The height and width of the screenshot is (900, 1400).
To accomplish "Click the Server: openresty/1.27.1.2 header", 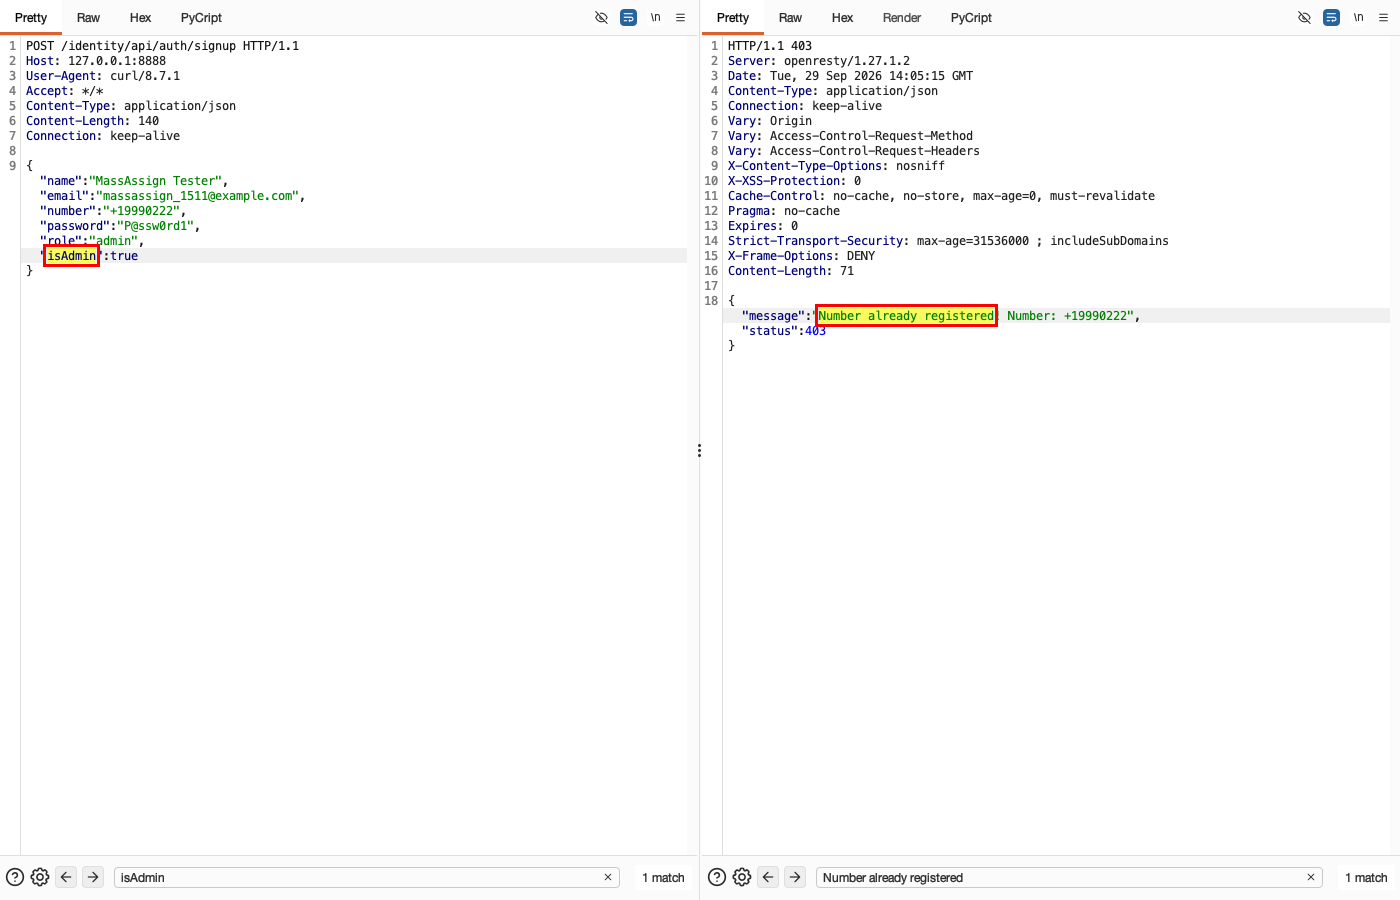I will click(x=819, y=61).
